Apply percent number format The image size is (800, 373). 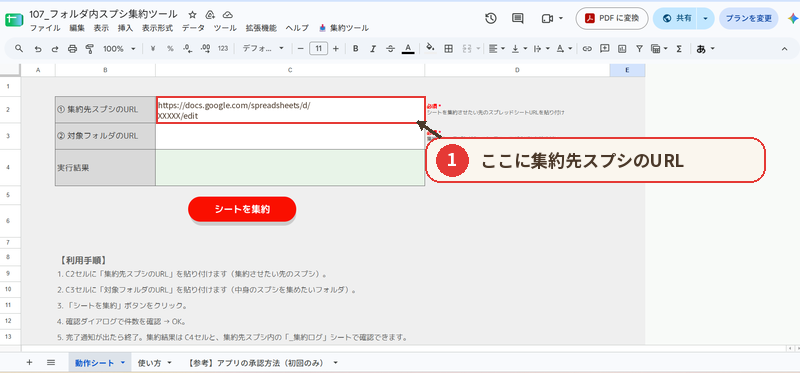[x=170, y=49]
